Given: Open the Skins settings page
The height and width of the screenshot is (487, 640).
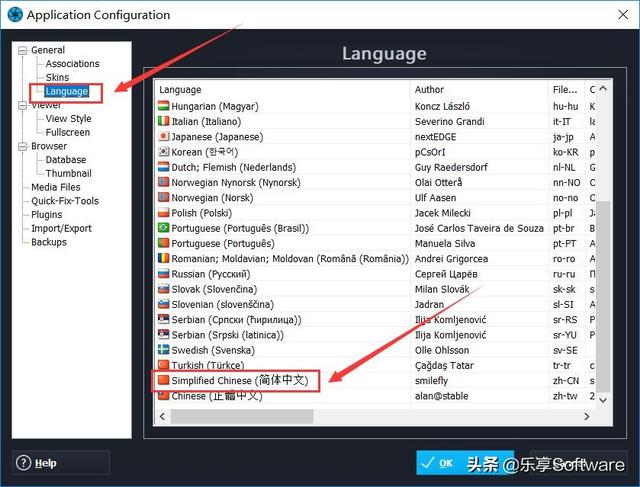Looking at the screenshot, I should 58,78.
